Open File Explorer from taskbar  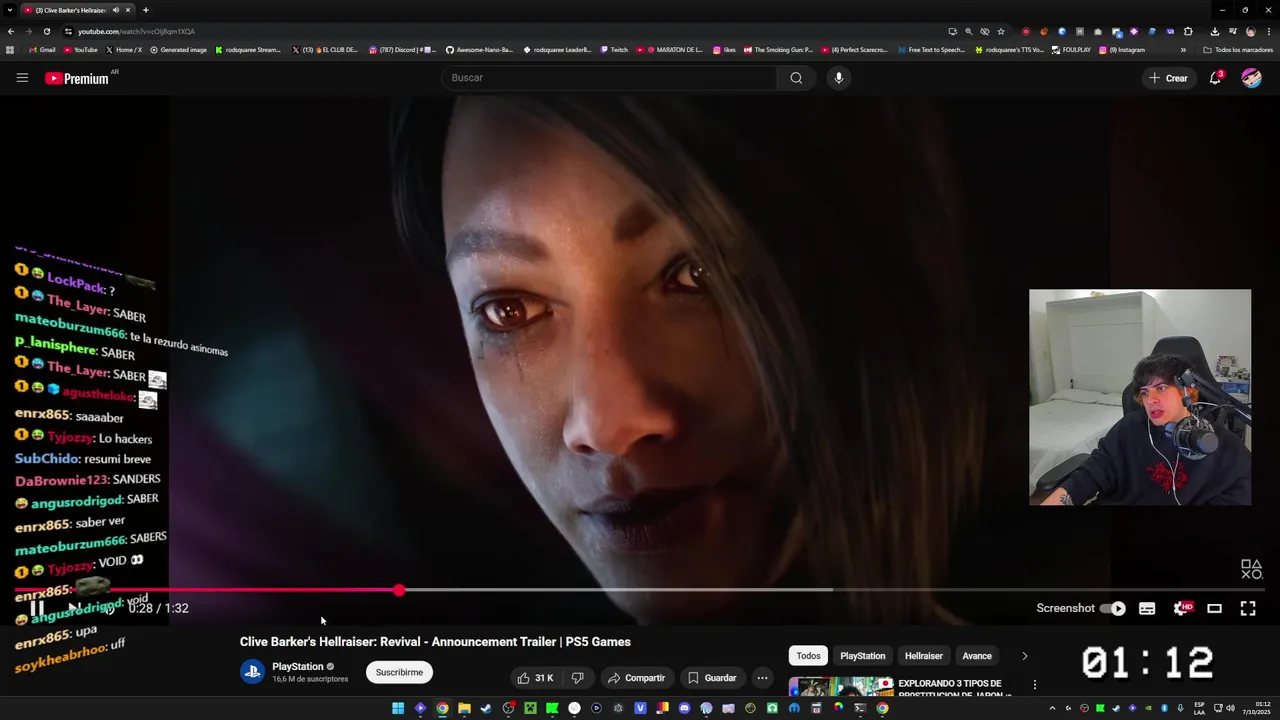point(464,708)
